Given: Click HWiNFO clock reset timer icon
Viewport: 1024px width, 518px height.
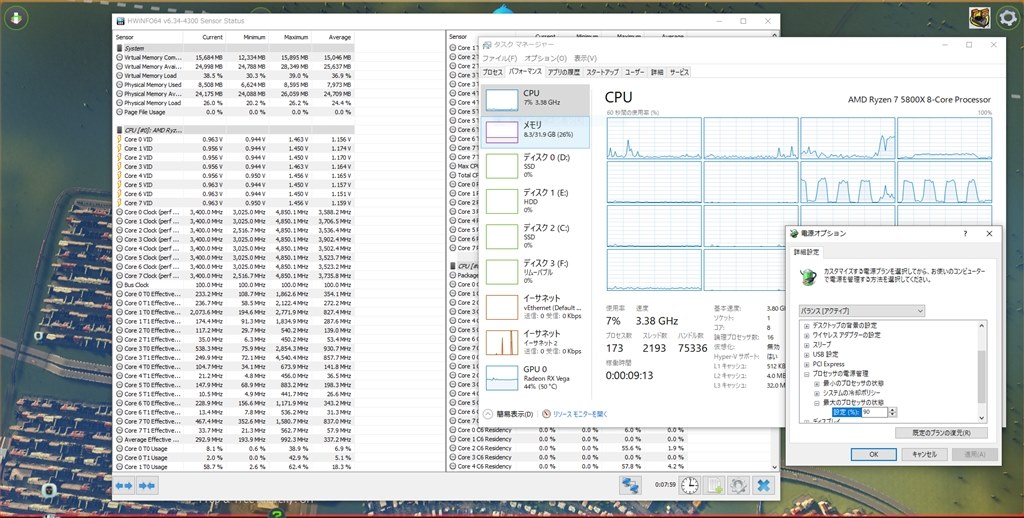Looking at the screenshot, I should click(689, 485).
